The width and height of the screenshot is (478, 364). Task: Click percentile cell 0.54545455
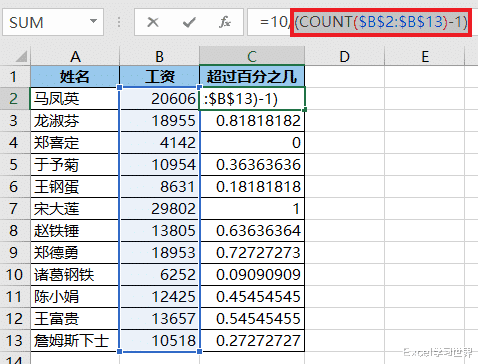tap(252, 319)
